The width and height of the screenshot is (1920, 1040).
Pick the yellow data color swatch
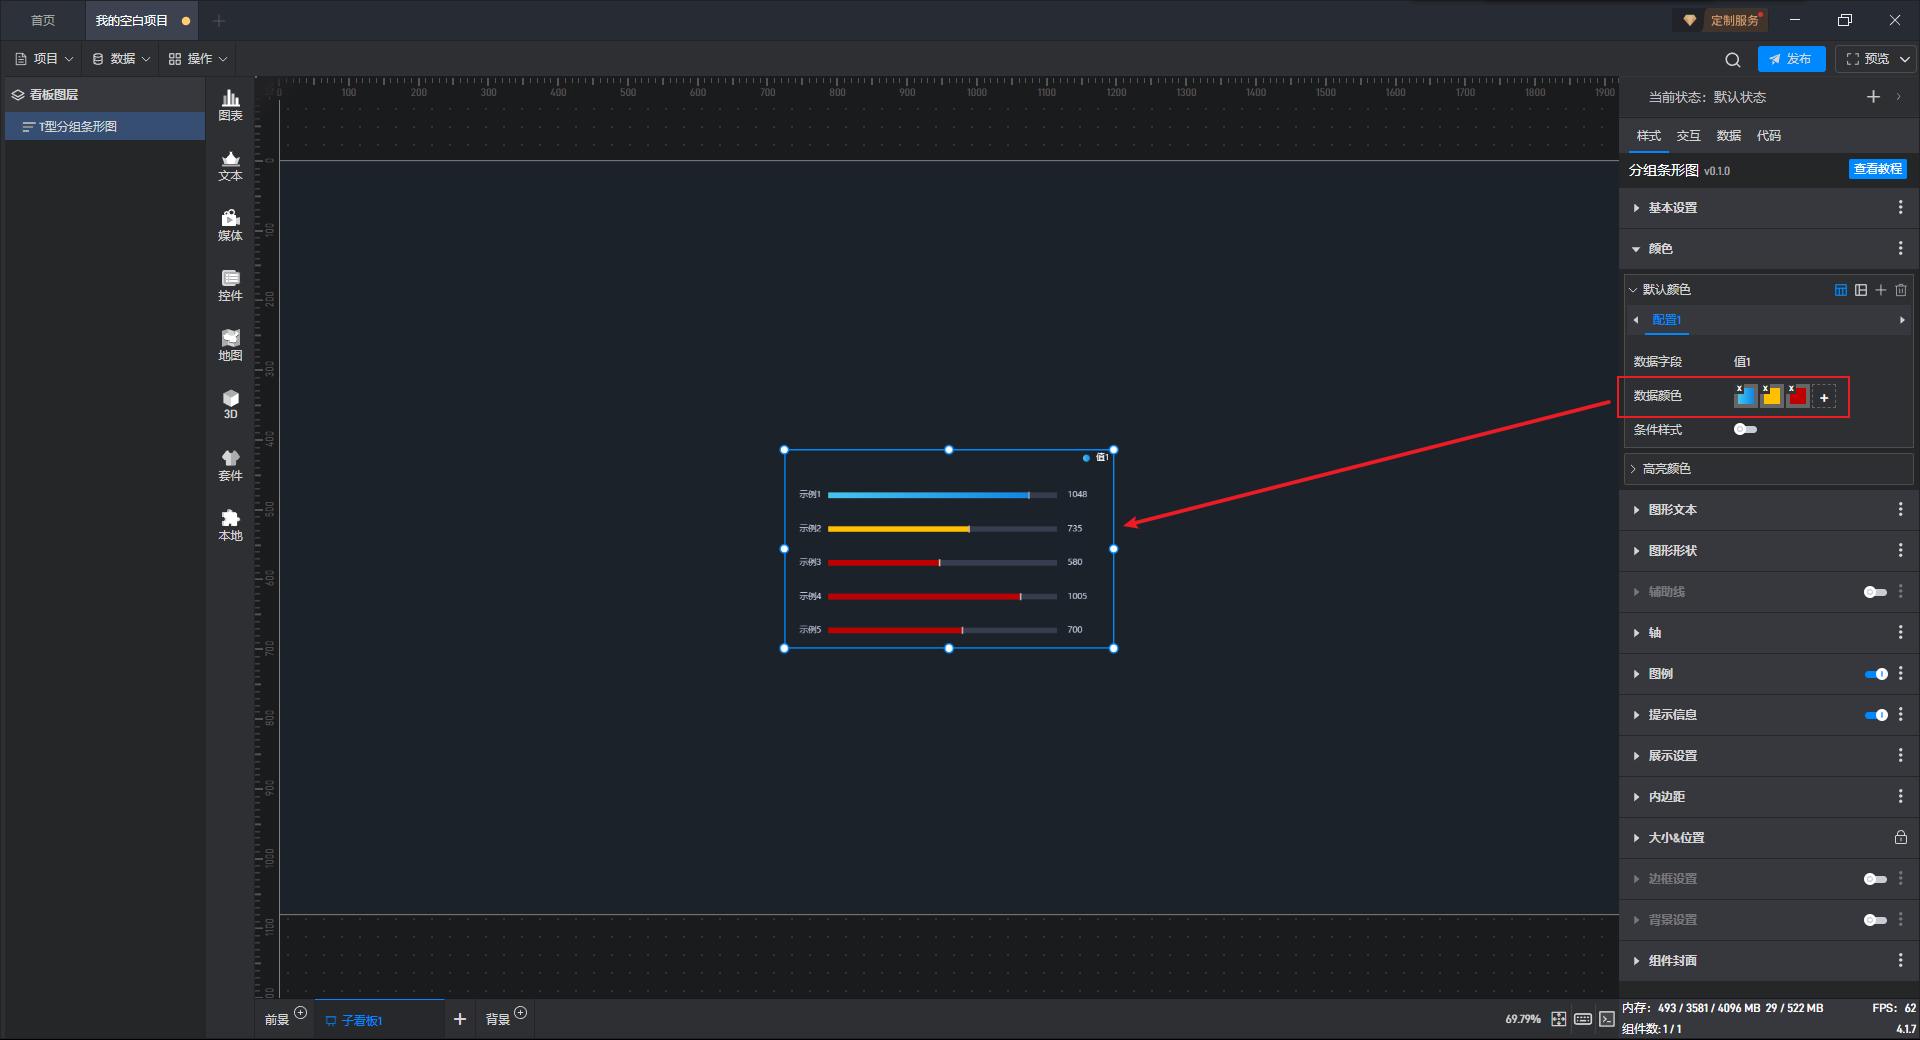1772,396
